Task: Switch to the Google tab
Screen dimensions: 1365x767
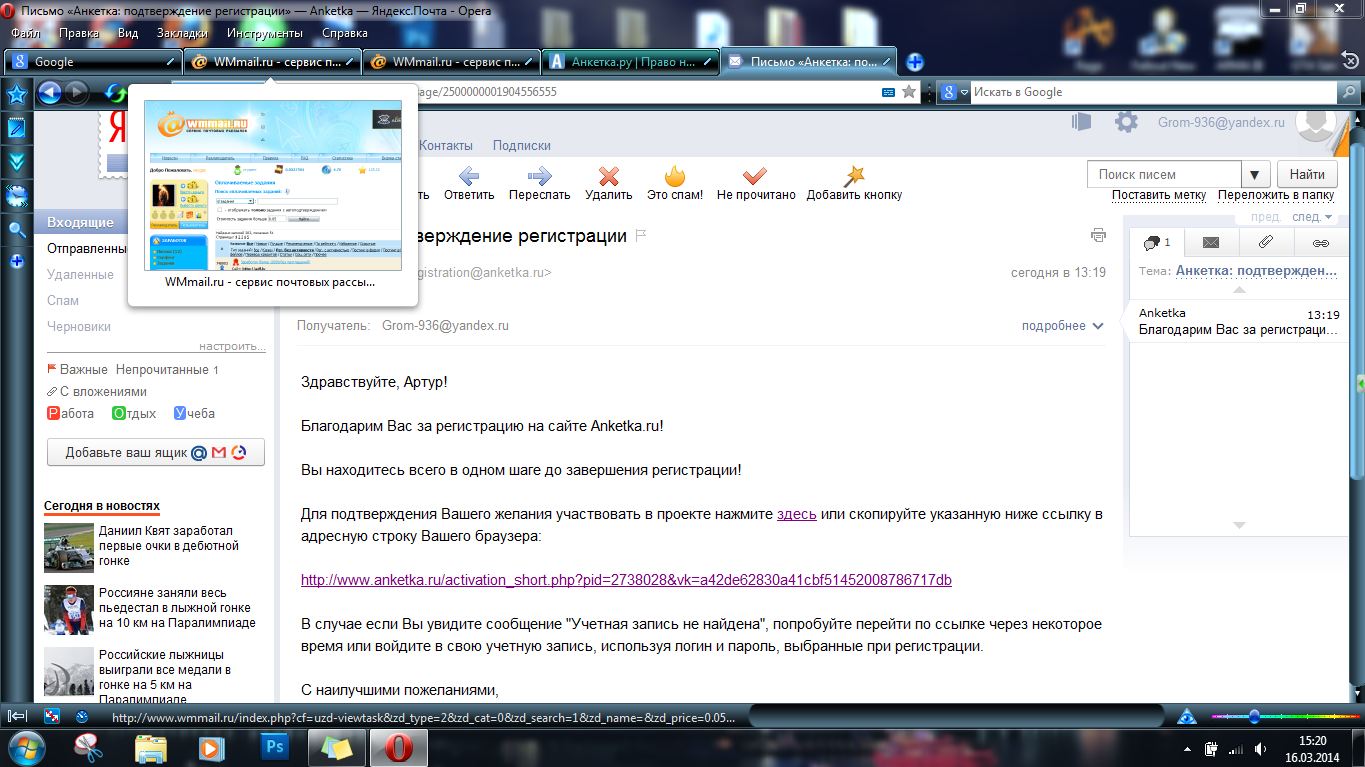Action: click(93, 62)
